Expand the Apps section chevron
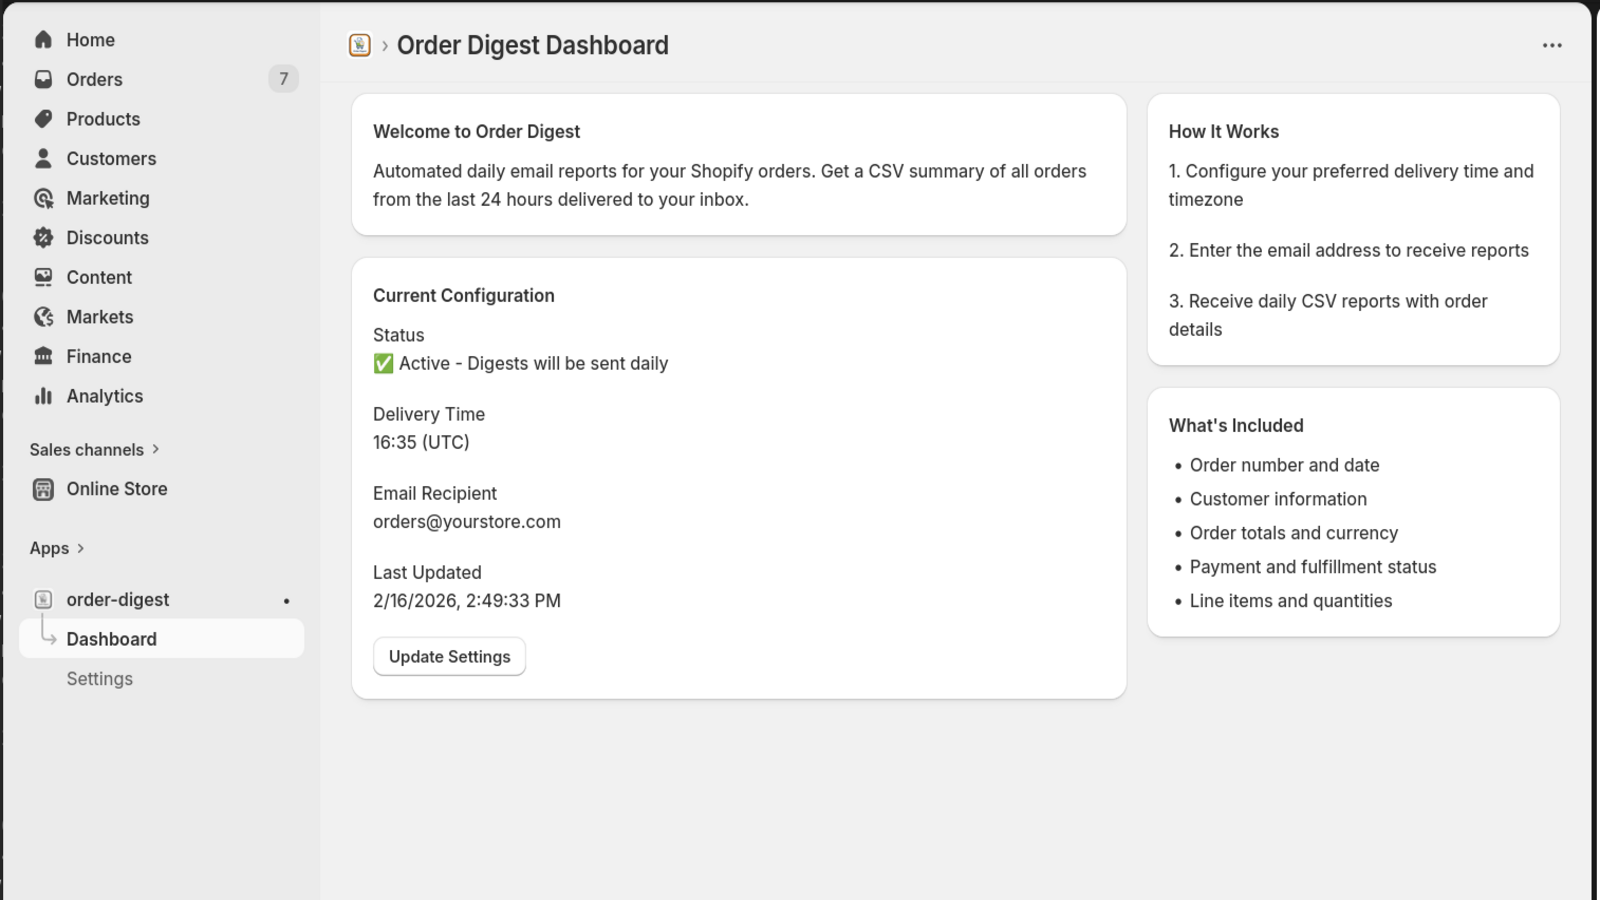 pos(81,548)
